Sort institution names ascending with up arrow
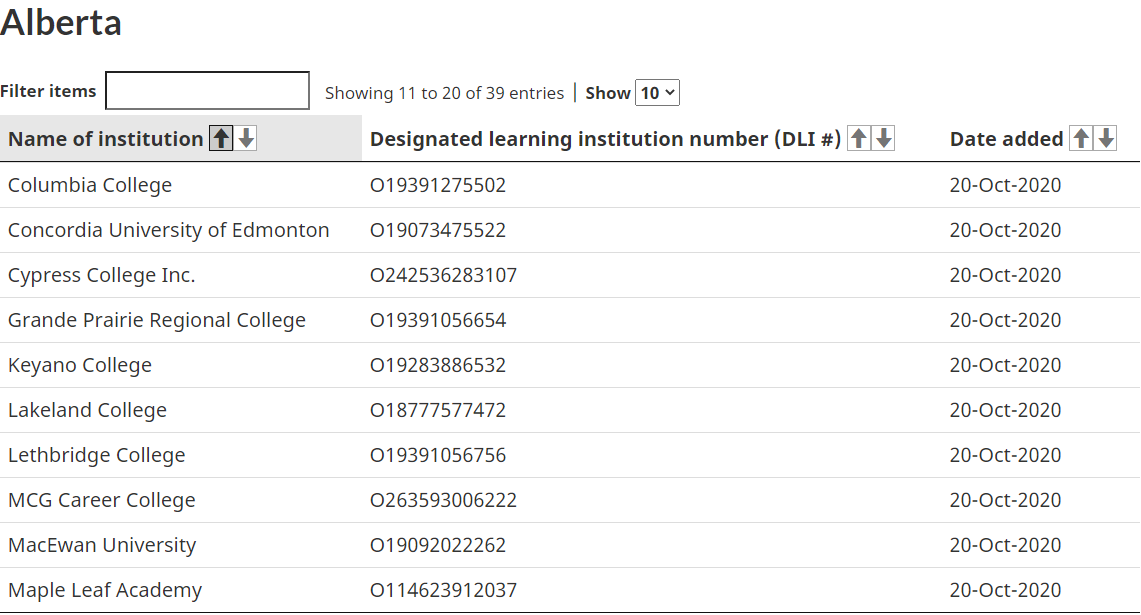The height and width of the screenshot is (615, 1141). point(221,138)
